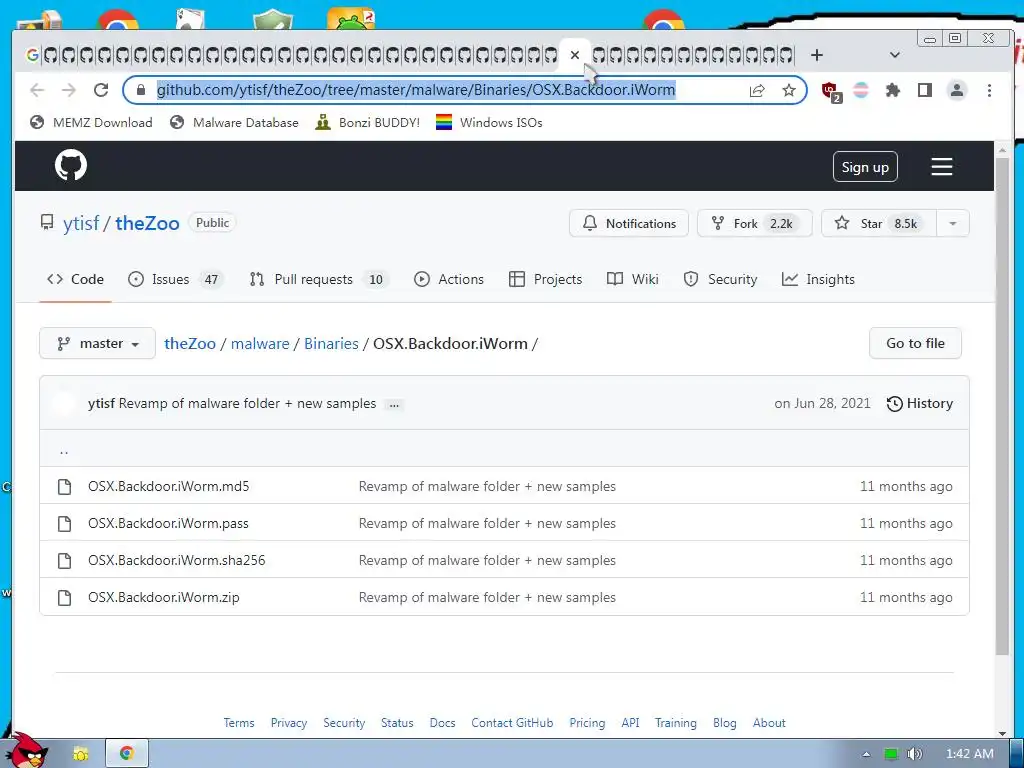This screenshot has height=768, width=1024.
Task: Reload the current page
Action: coord(101,90)
